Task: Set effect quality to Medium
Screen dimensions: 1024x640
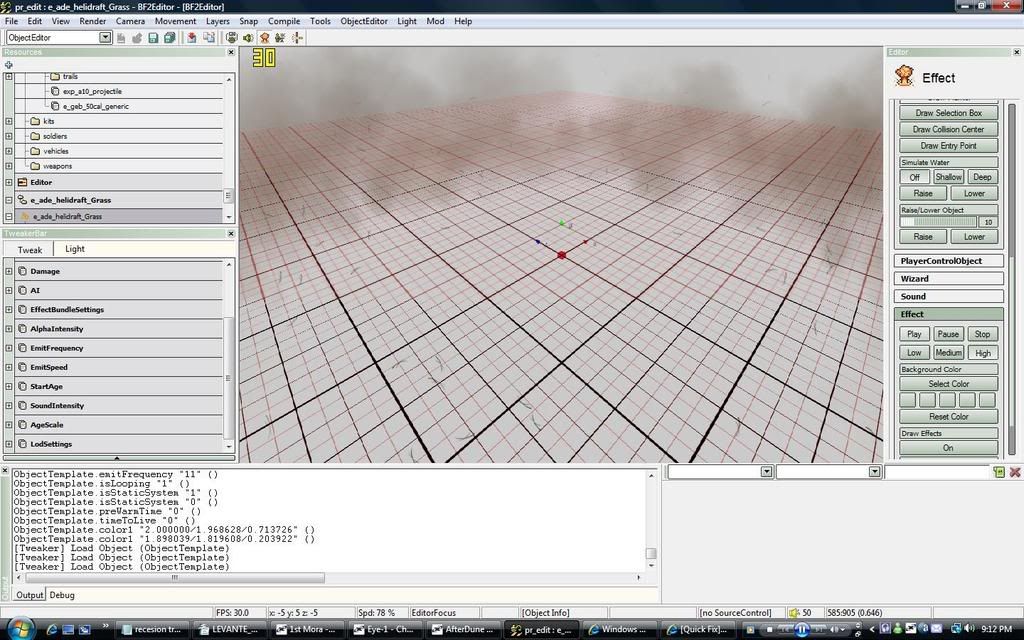Action: (948, 353)
